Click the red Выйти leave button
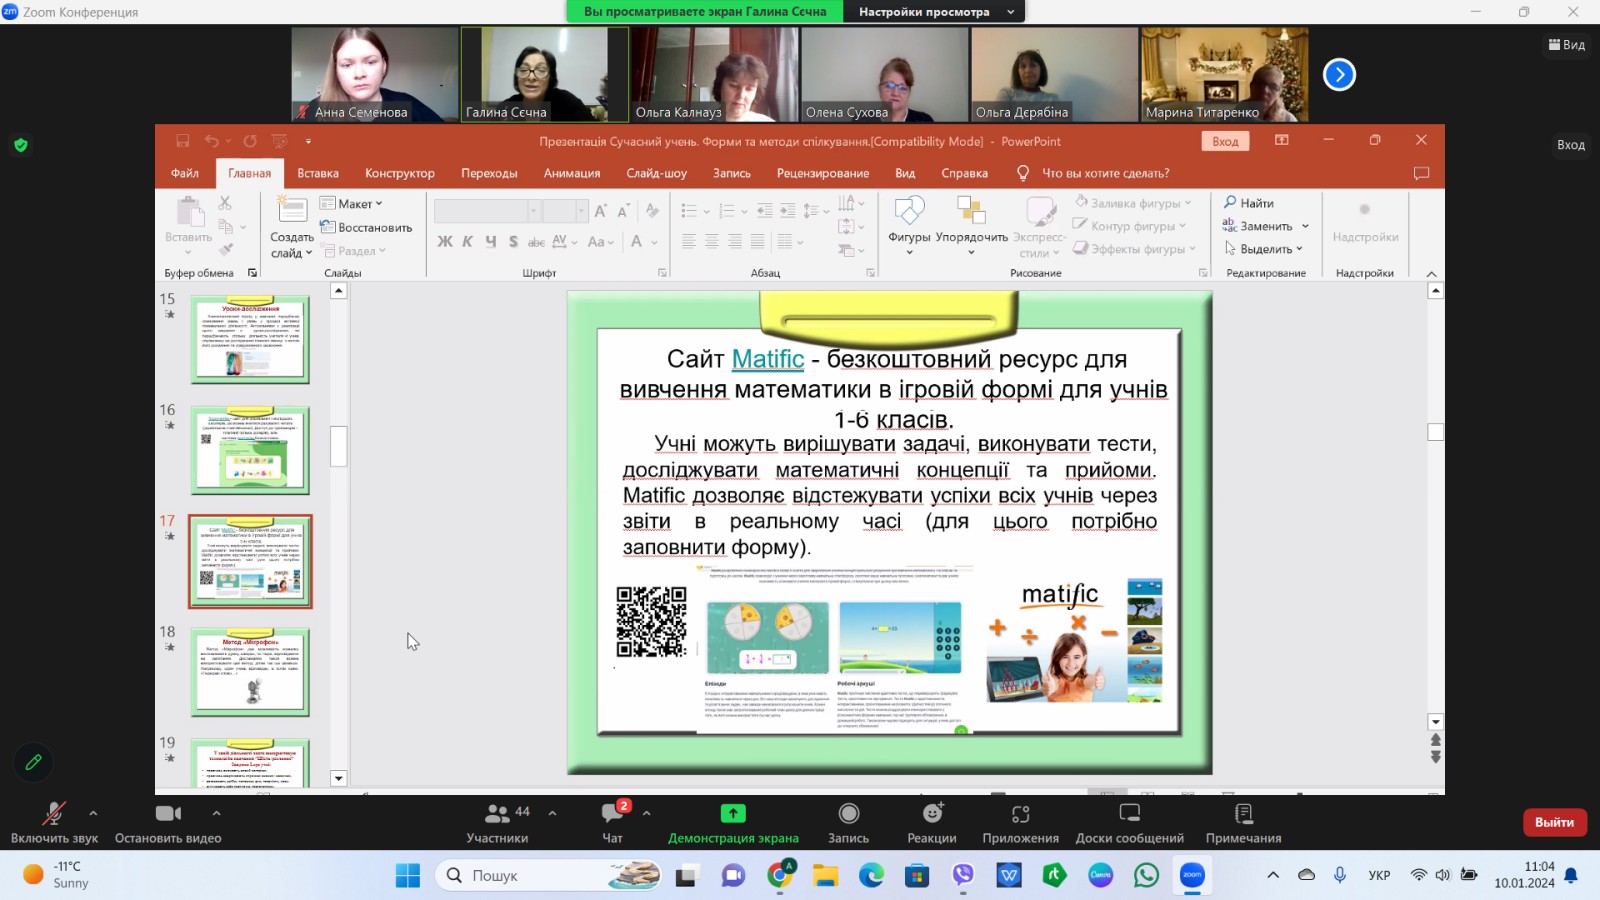The image size is (1600, 900). point(1554,822)
